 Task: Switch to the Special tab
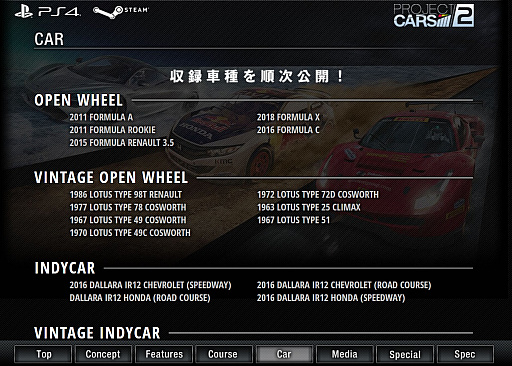coord(405,354)
